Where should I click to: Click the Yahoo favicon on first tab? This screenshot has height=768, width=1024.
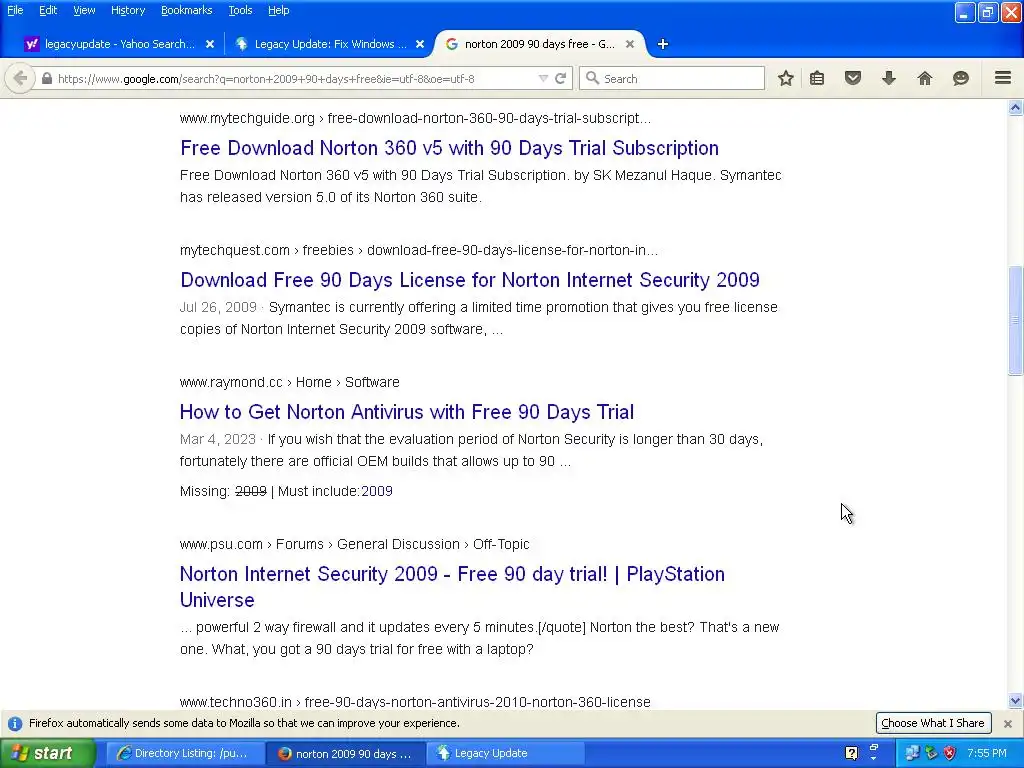pyautogui.click(x=31, y=44)
